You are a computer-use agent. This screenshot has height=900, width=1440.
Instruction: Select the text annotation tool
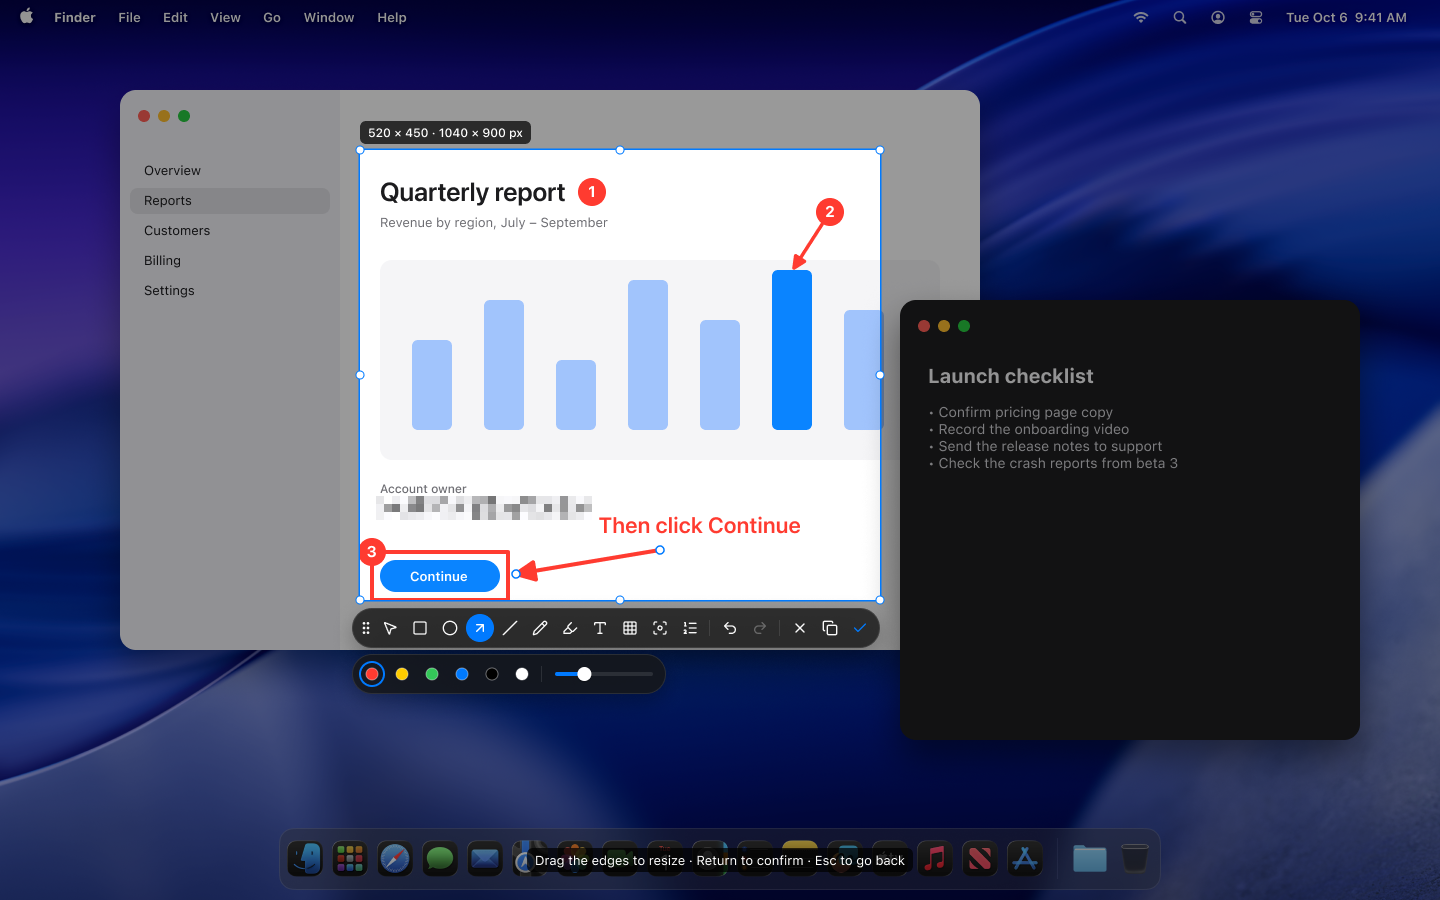coord(600,628)
